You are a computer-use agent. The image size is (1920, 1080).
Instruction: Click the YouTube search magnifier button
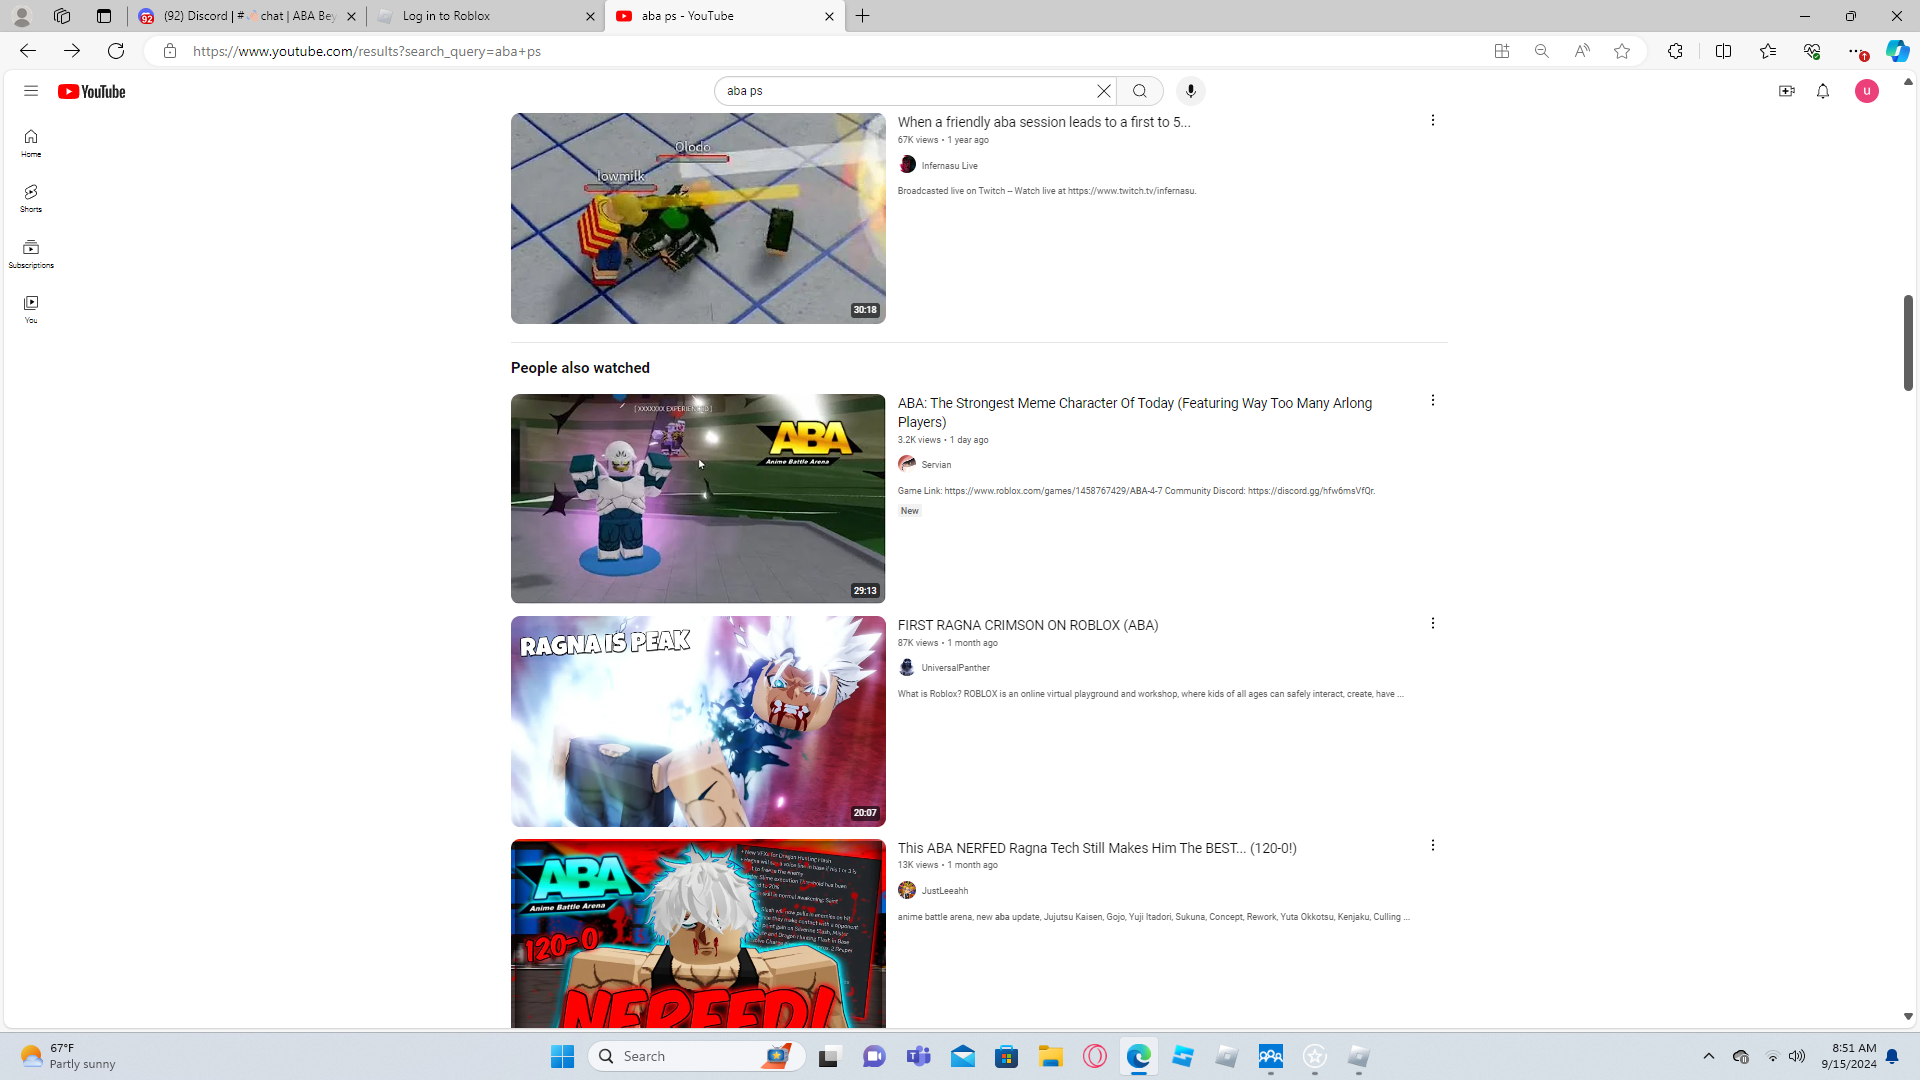tap(1140, 91)
